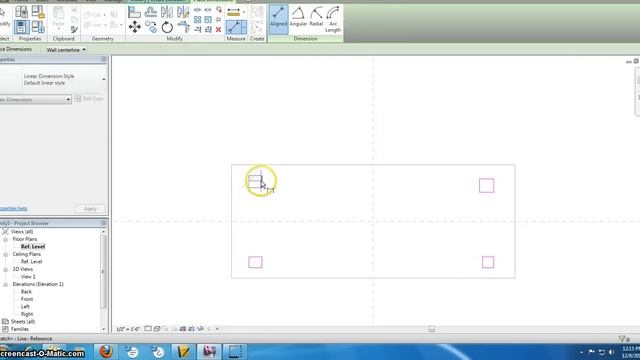Viewport: 640px width, 360px height.
Task: Click the Family Types icon
Action: (x=38, y=27)
